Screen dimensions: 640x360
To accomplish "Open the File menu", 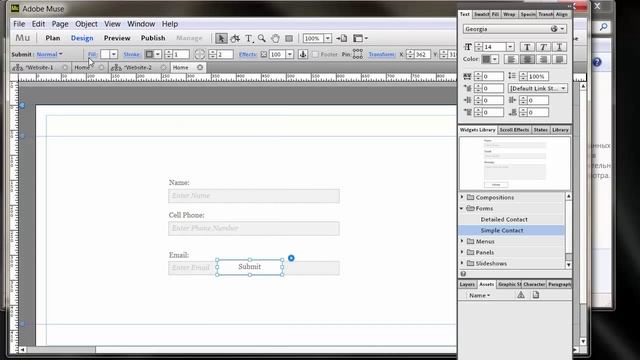I will click(x=19, y=24).
